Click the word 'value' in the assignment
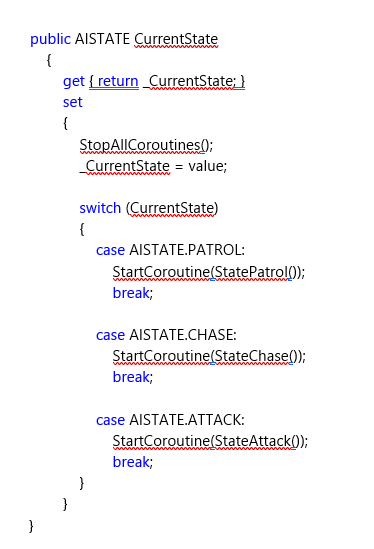Image resolution: width=374 pixels, height=549 pixels. tap(206, 166)
